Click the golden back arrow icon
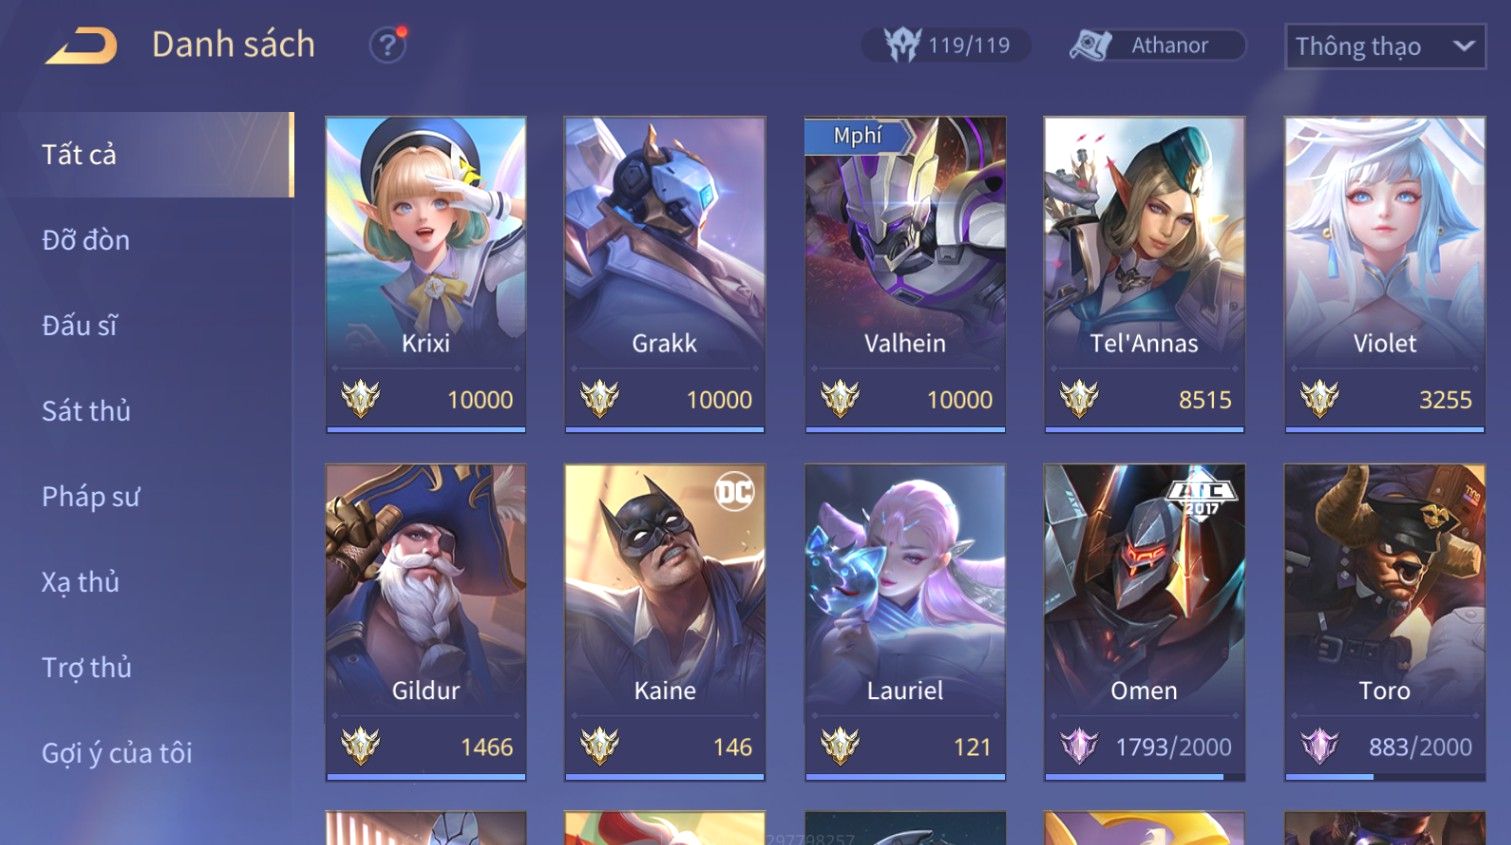The image size is (1511, 845). (x=81, y=46)
